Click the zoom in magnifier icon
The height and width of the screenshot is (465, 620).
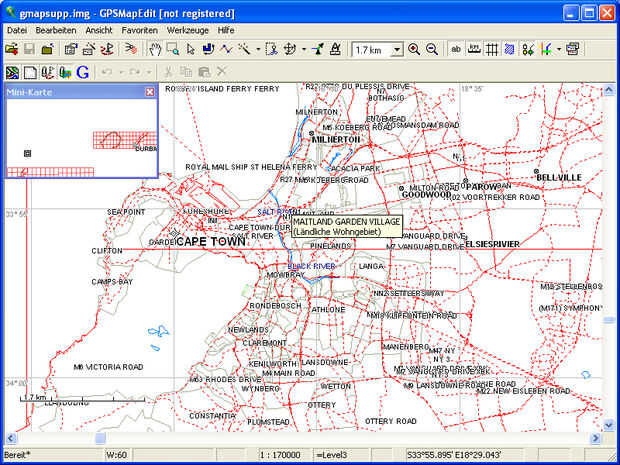[x=414, y=49]
